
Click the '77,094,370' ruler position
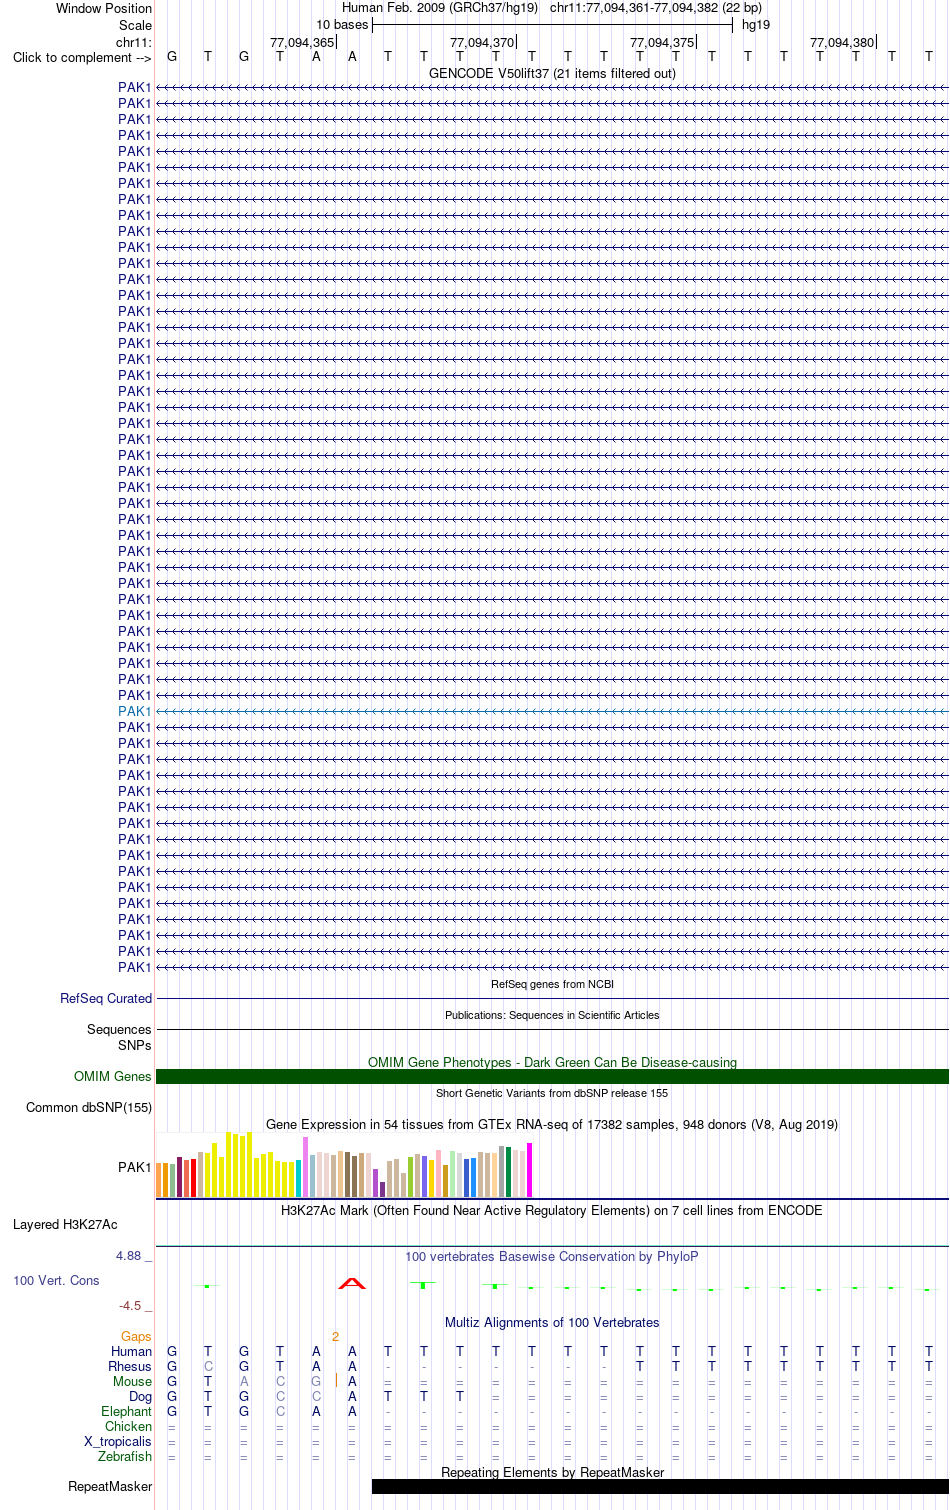click(482, 42)
